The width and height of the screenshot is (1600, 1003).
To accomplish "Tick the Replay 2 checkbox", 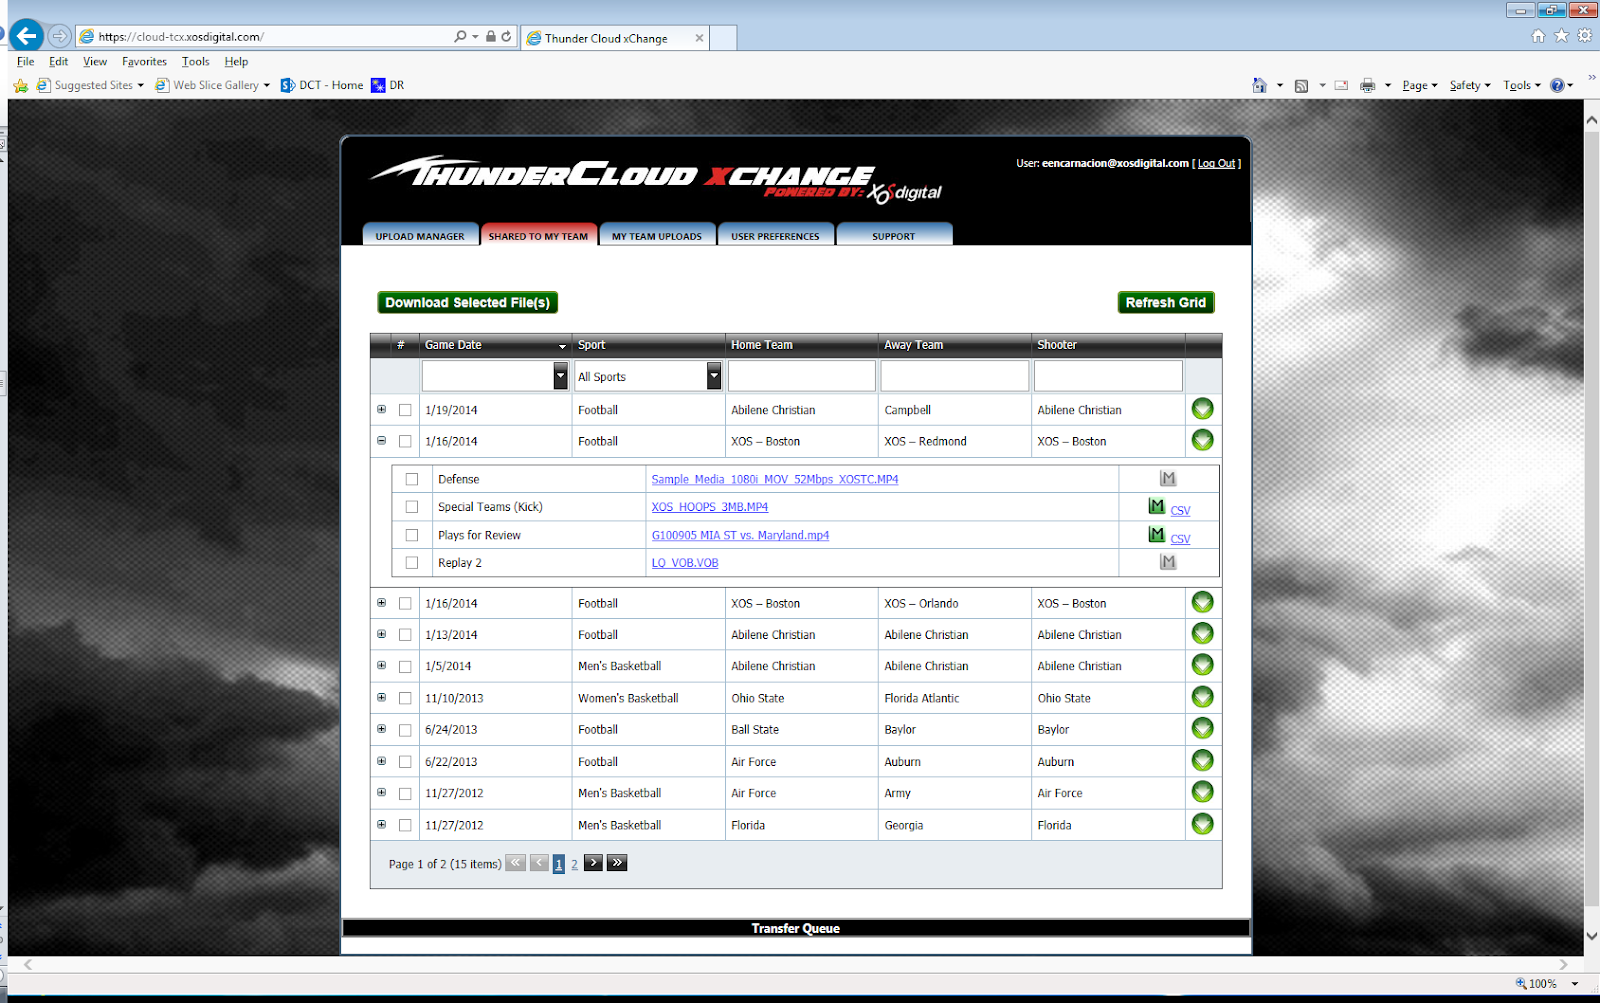I will coord(412,563).
